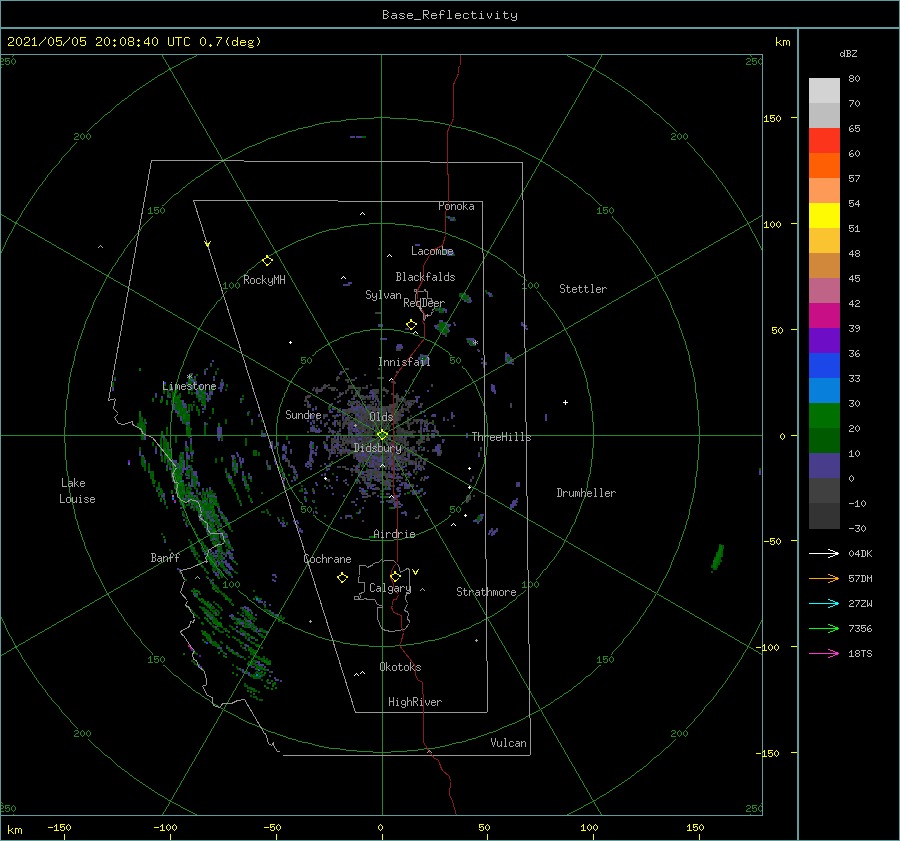Click the Okotoks label

(400, 667)
